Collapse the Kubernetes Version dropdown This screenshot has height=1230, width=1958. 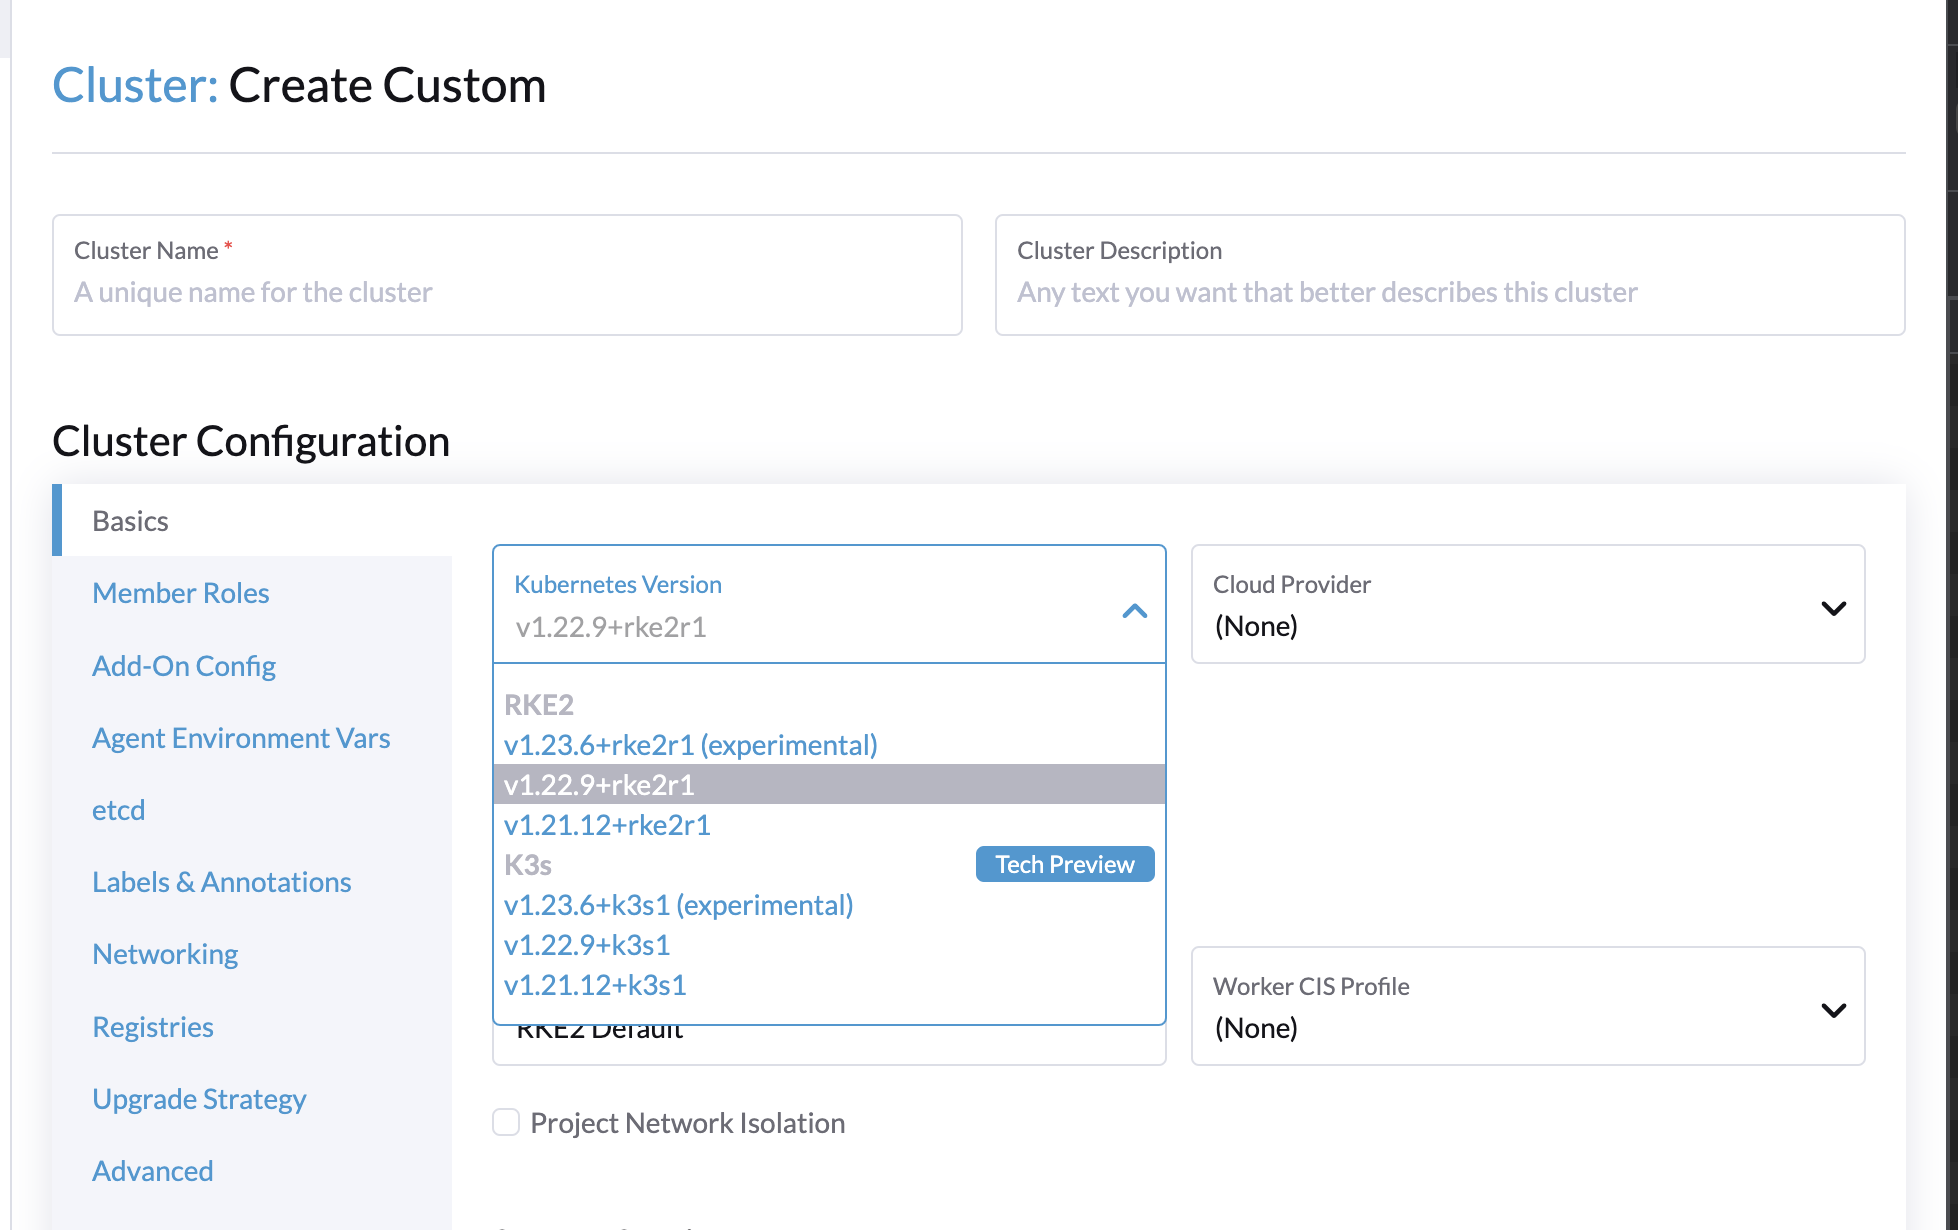point(1134,610)
